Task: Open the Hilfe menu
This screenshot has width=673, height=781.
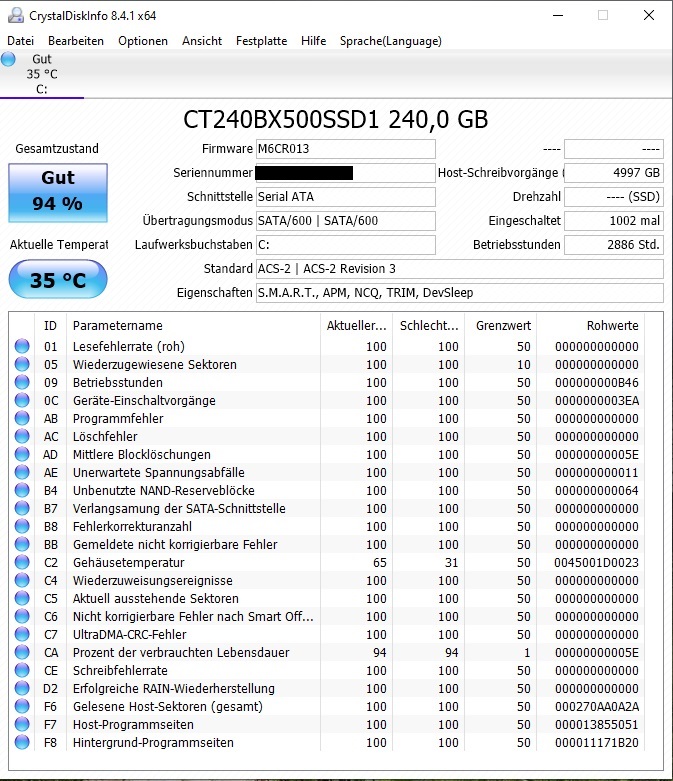Action: 313,41
